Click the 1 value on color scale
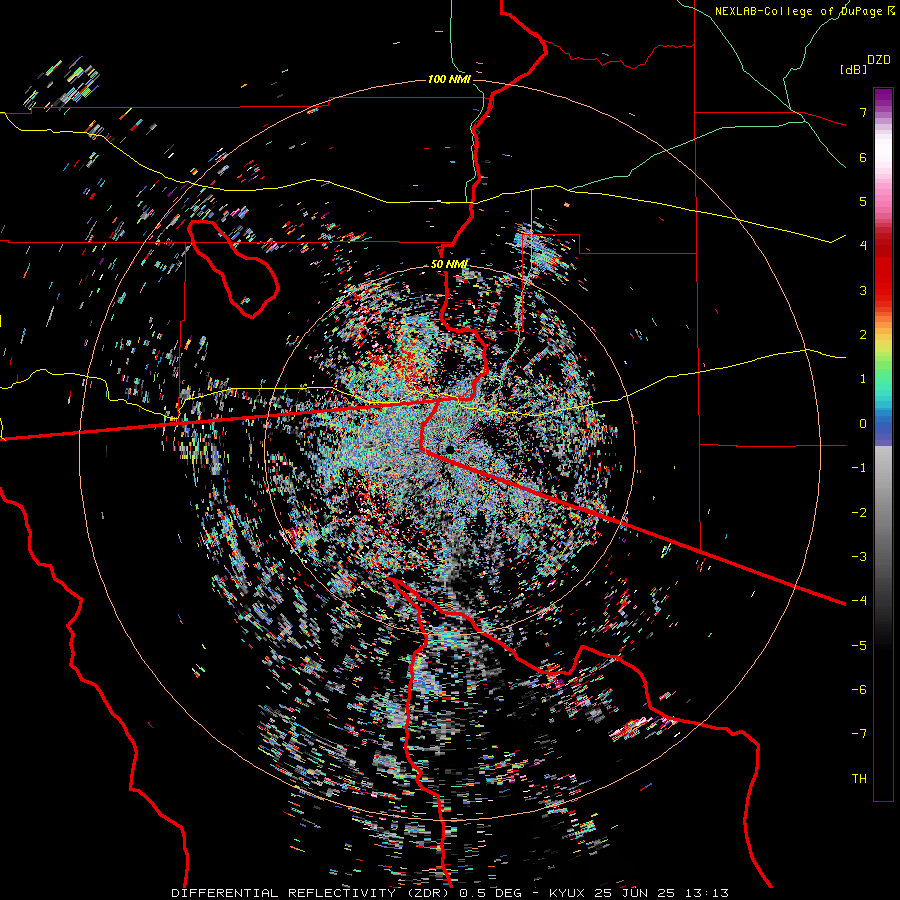 tap(863, 379)
